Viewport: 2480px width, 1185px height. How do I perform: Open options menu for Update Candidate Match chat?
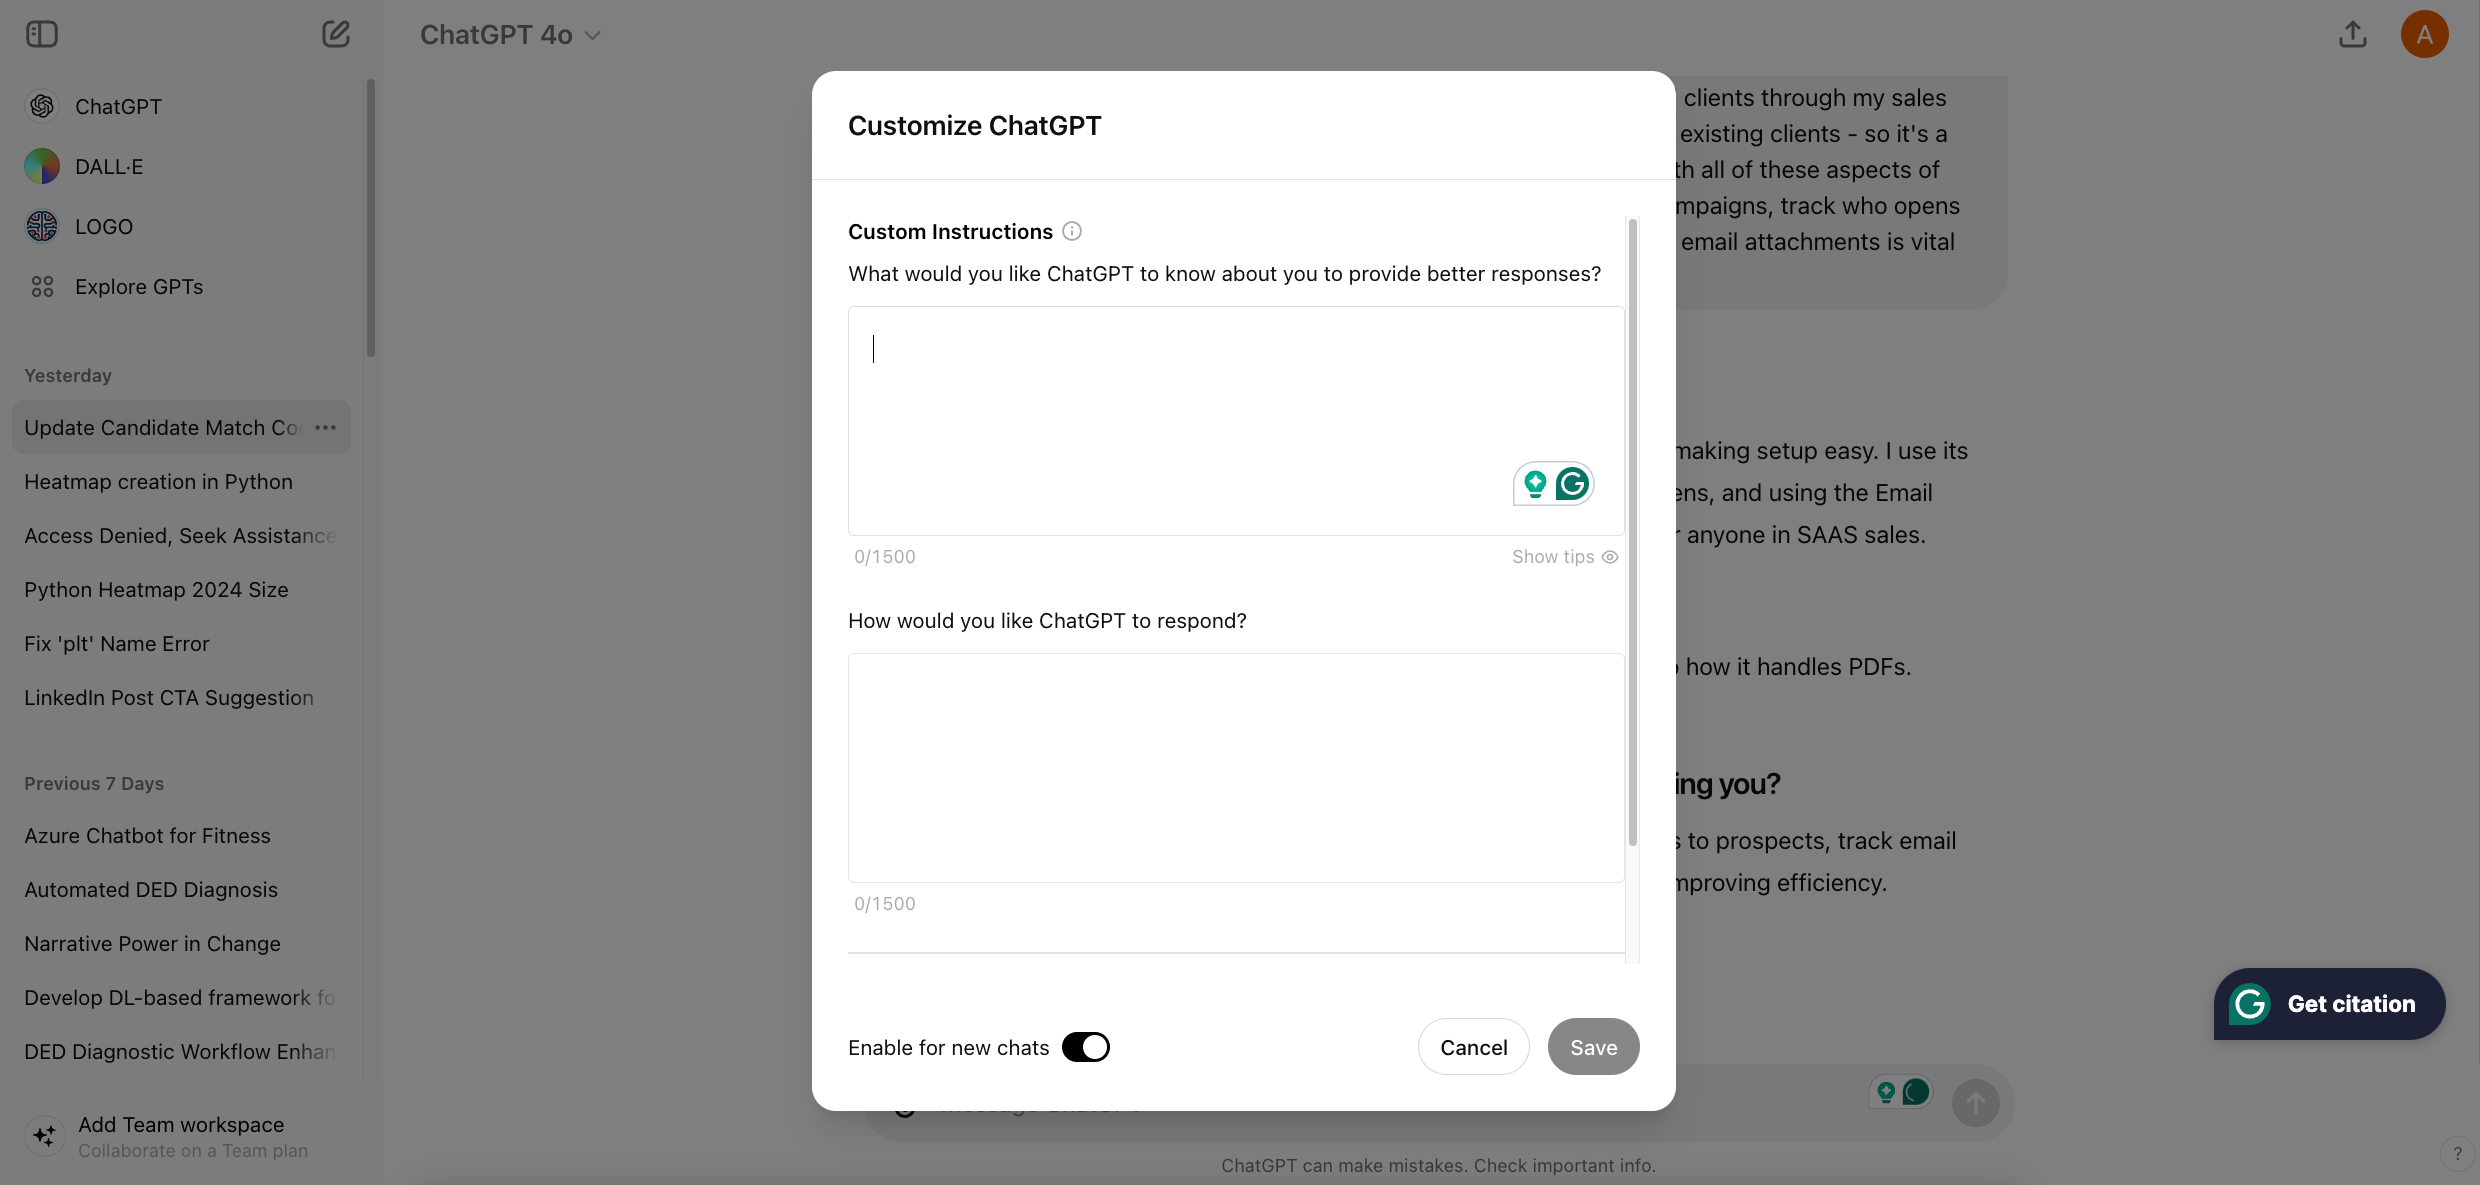click(x=326, y=427)
